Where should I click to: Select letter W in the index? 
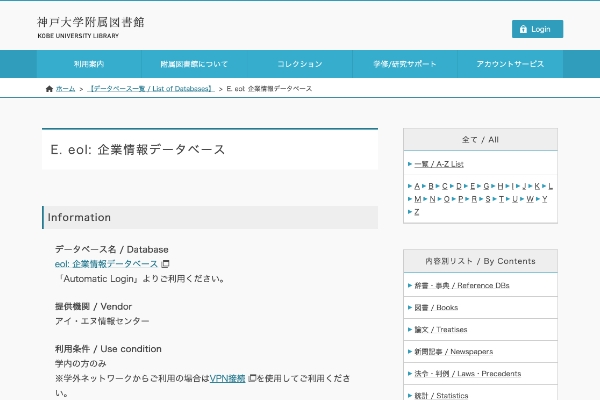tap(530, 199)
